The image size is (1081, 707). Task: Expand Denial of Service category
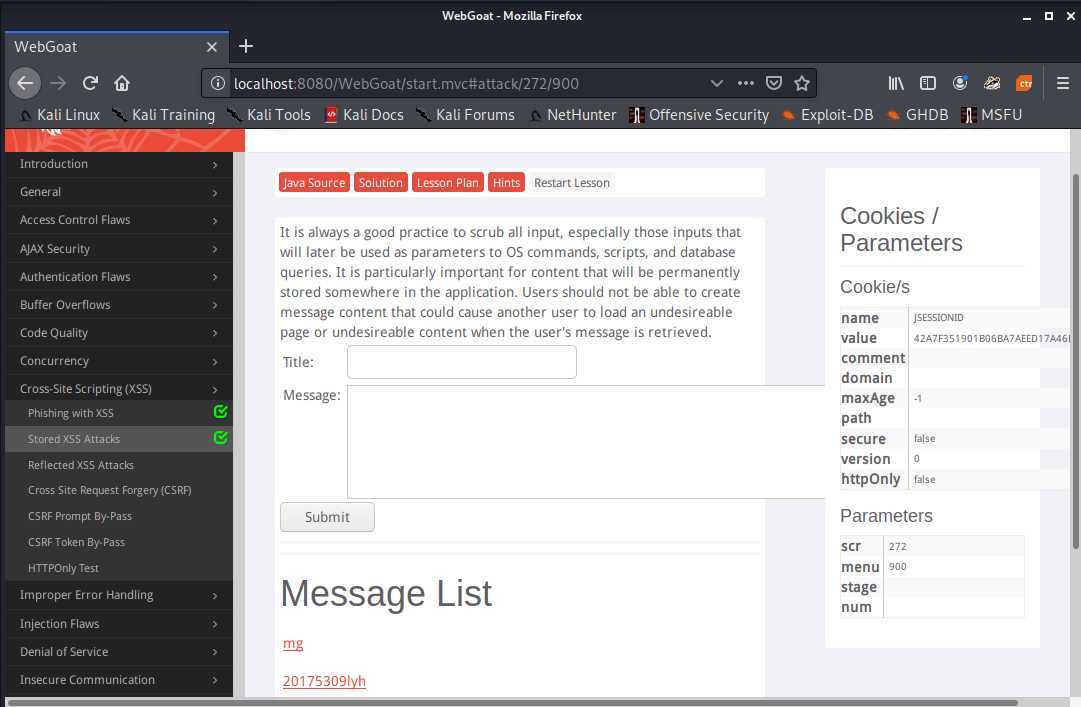[x=119, y=652]
